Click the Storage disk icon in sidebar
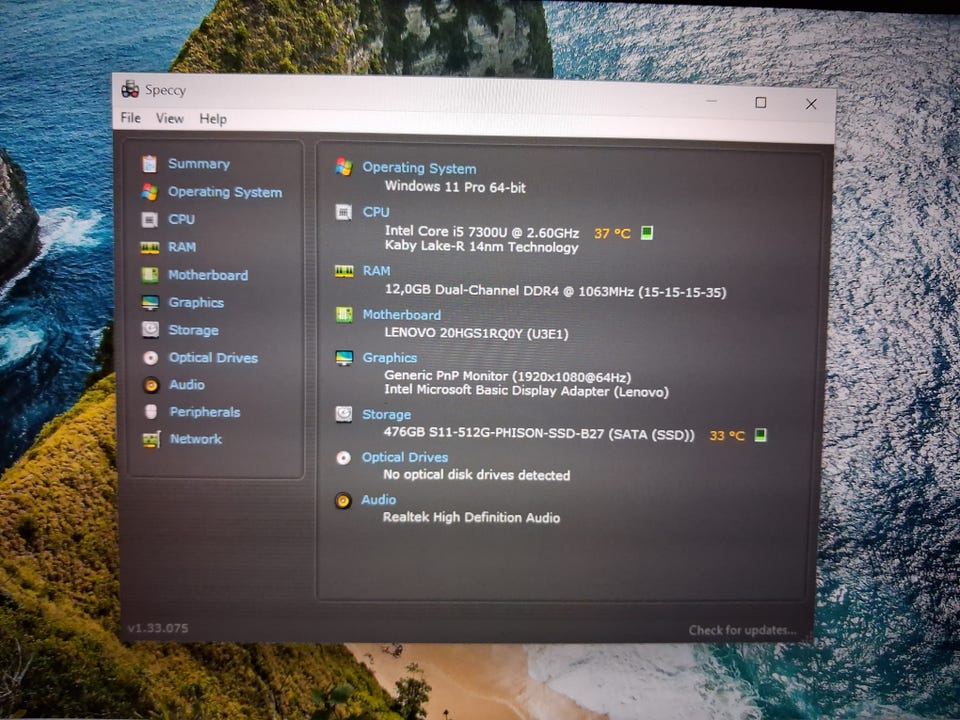960x720 pixels. (x=151, y=330)
